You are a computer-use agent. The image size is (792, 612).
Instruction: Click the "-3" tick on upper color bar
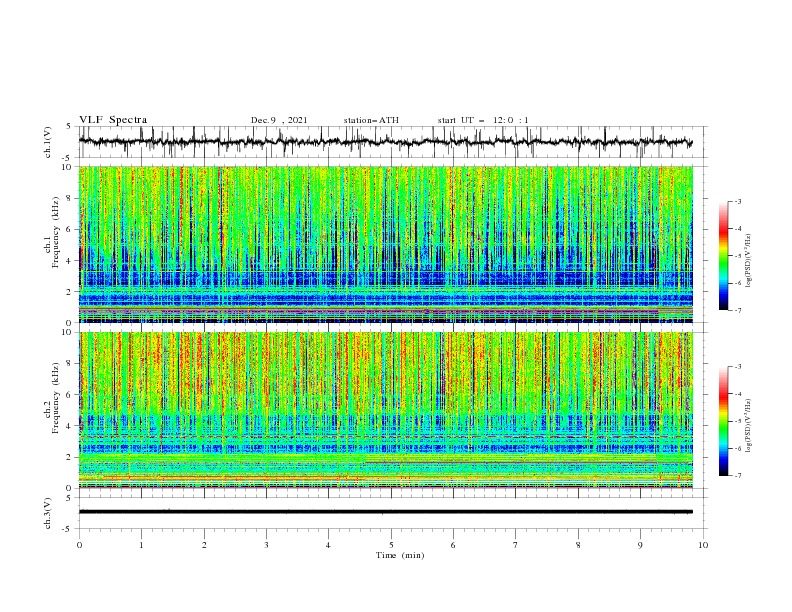click(737, 201)
